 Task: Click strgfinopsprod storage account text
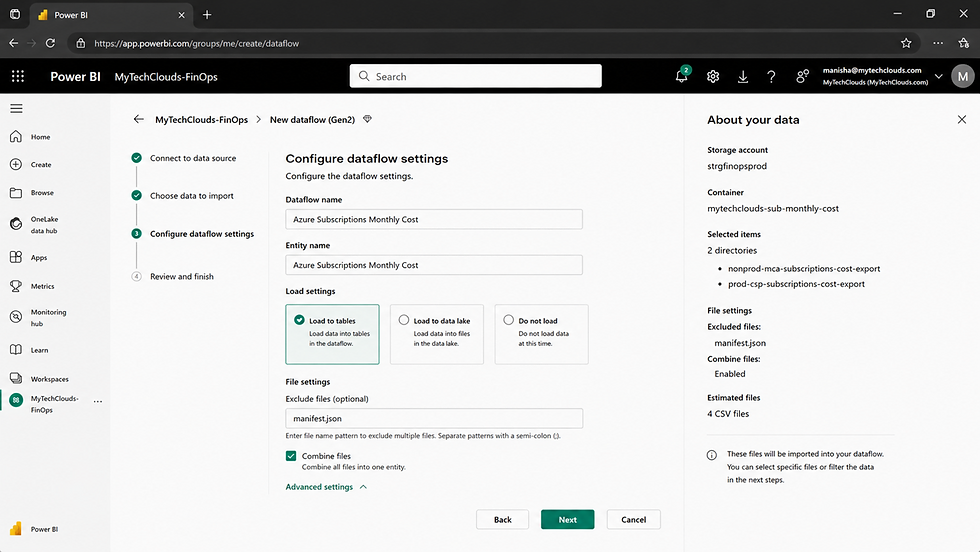[737, 166]
